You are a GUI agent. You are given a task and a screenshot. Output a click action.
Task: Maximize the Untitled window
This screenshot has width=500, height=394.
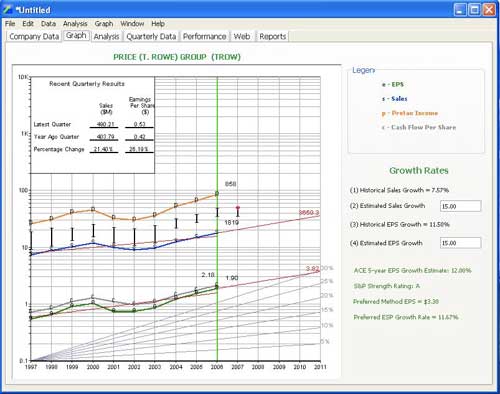pyautogui.click(x=474, y=9)
